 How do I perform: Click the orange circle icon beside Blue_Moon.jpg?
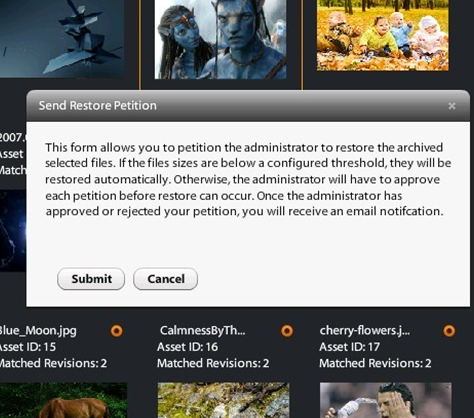pyautogui.click(x=116, y=331)
